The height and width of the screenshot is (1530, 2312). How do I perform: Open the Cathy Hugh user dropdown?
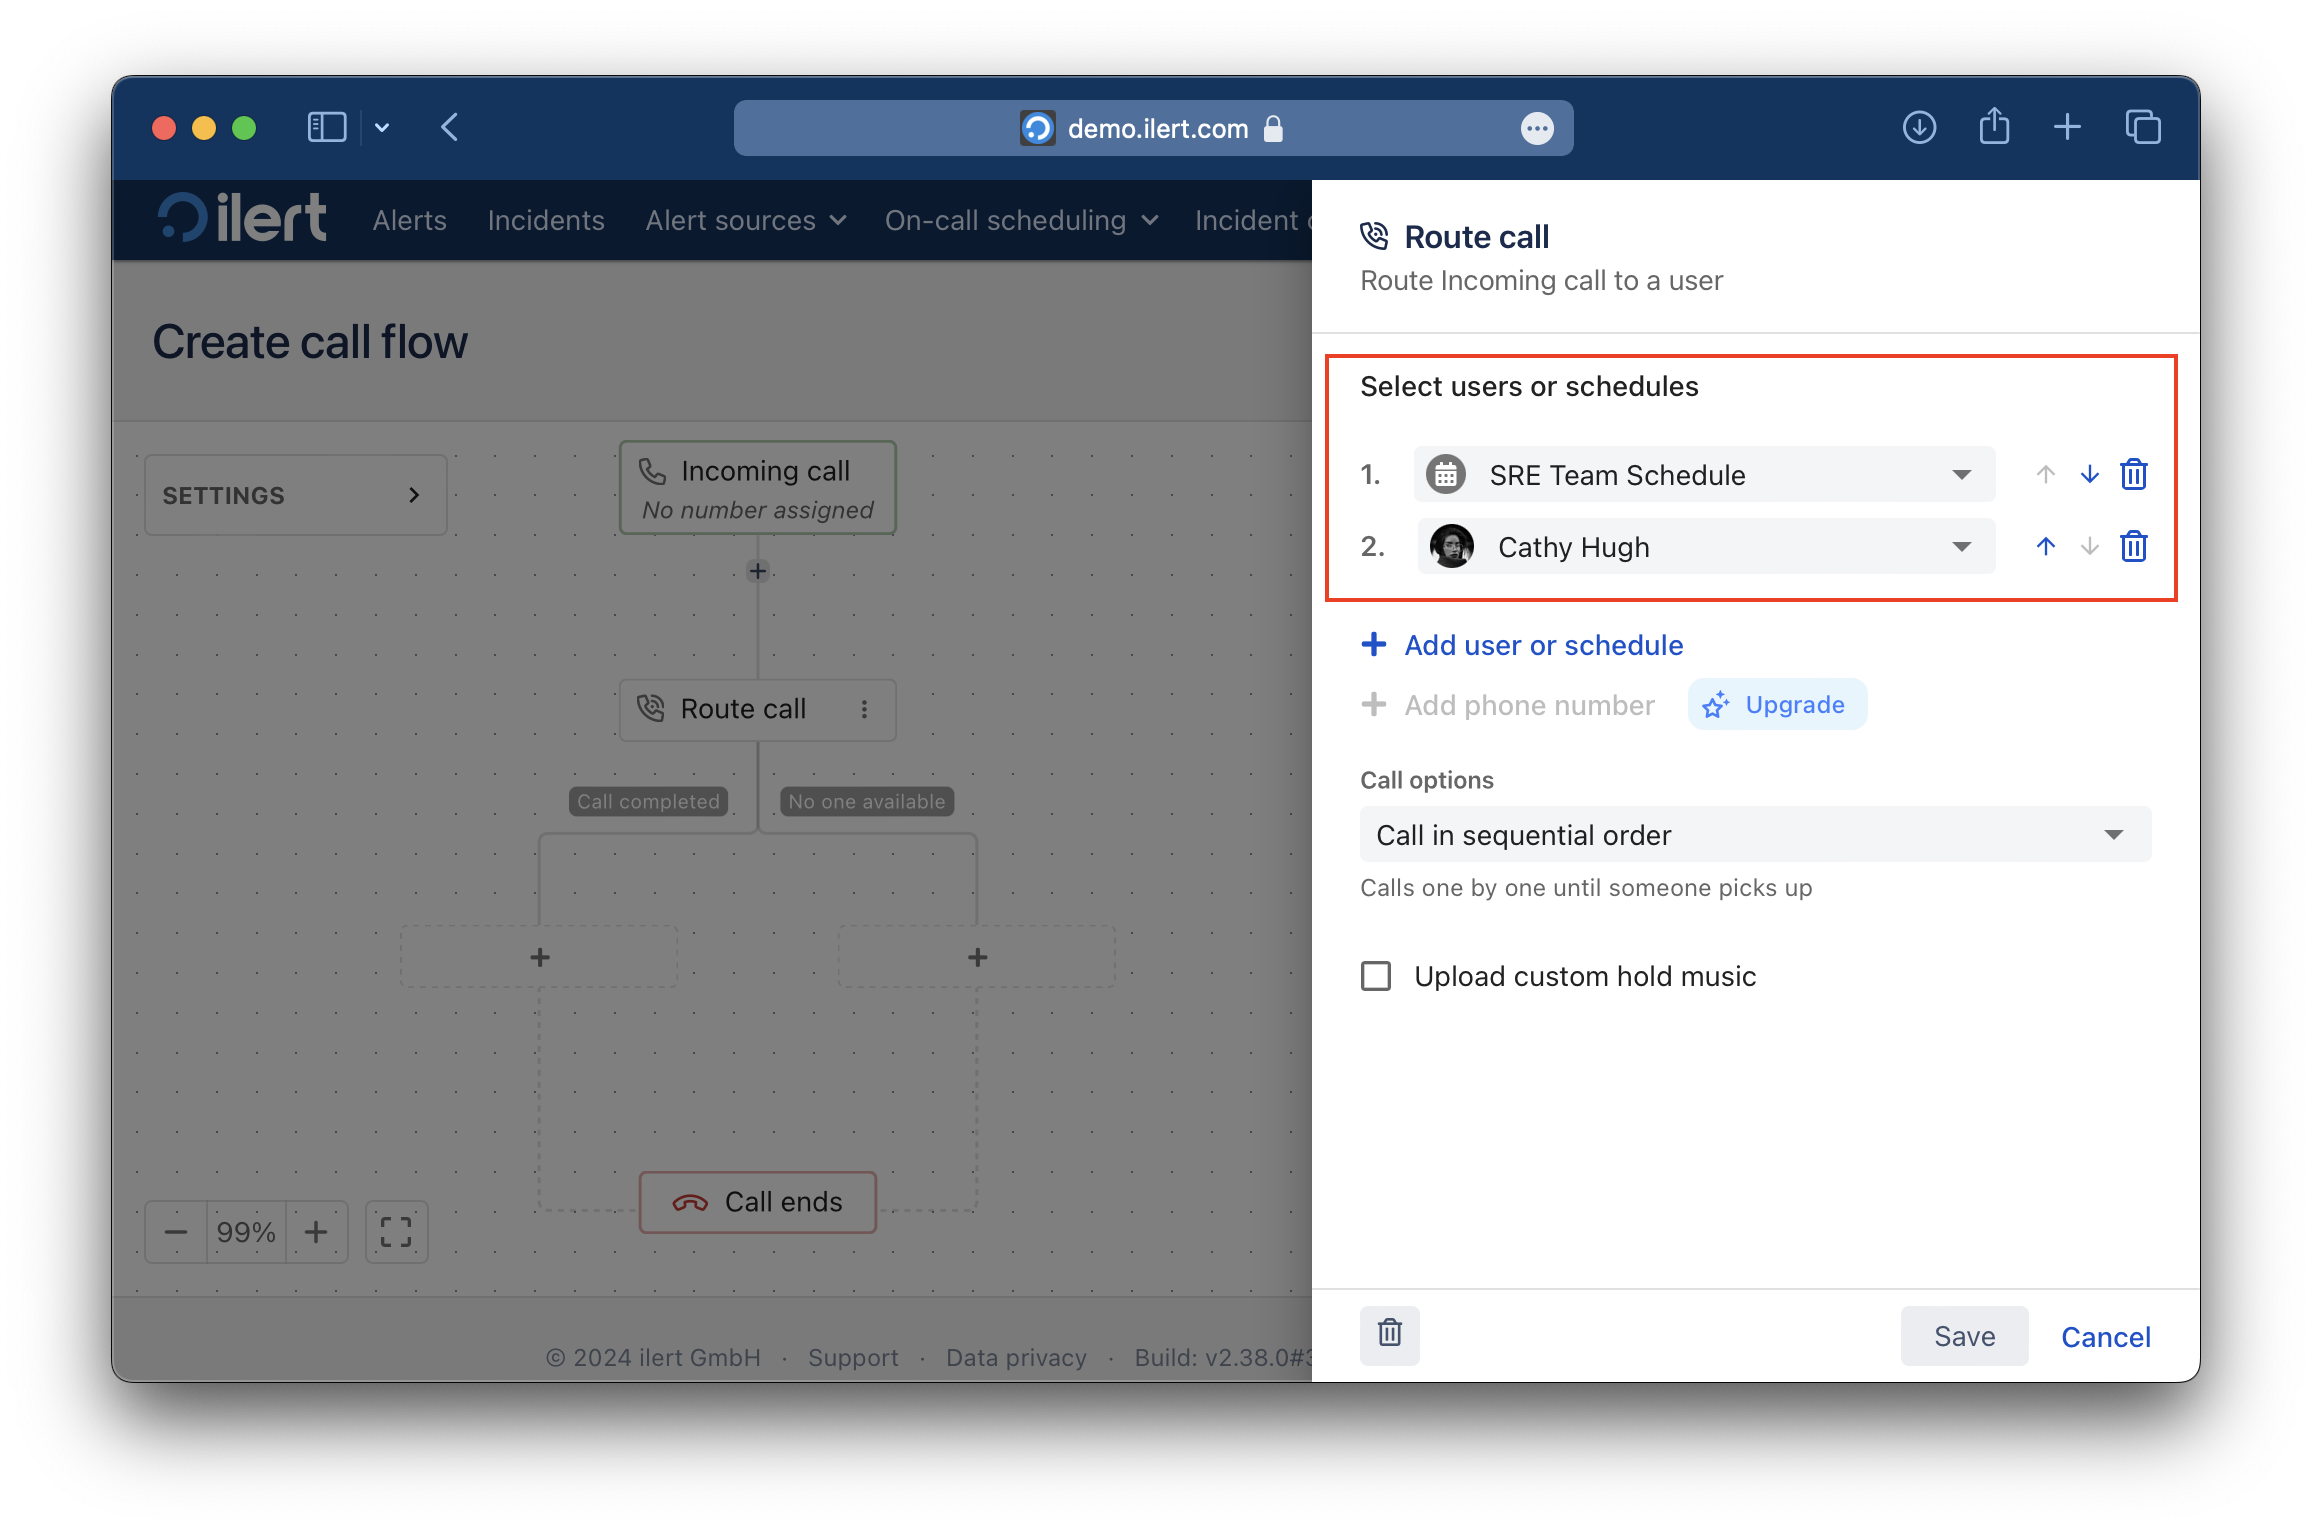click(x=1704, y=546)
